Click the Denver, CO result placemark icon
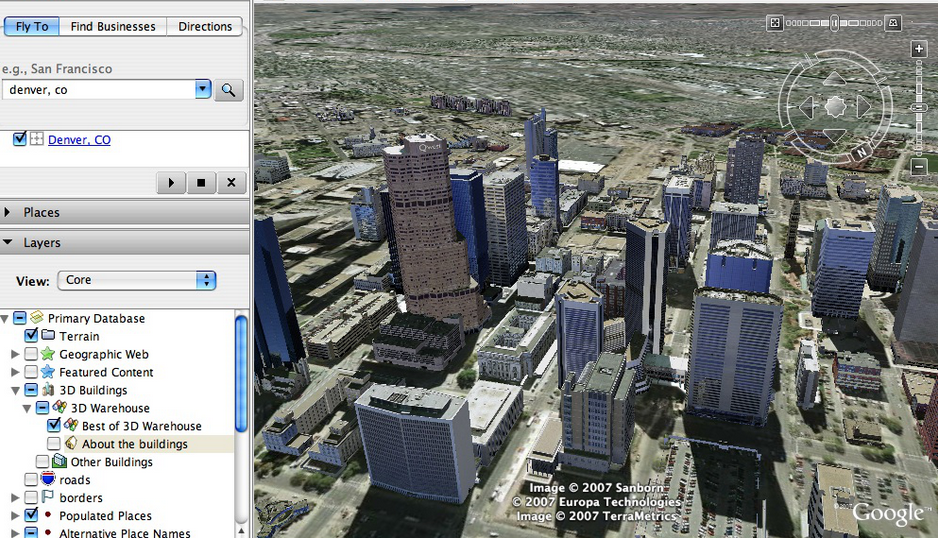Image resolution: width=938 pixels, height=538 pixels. (36, 139)
